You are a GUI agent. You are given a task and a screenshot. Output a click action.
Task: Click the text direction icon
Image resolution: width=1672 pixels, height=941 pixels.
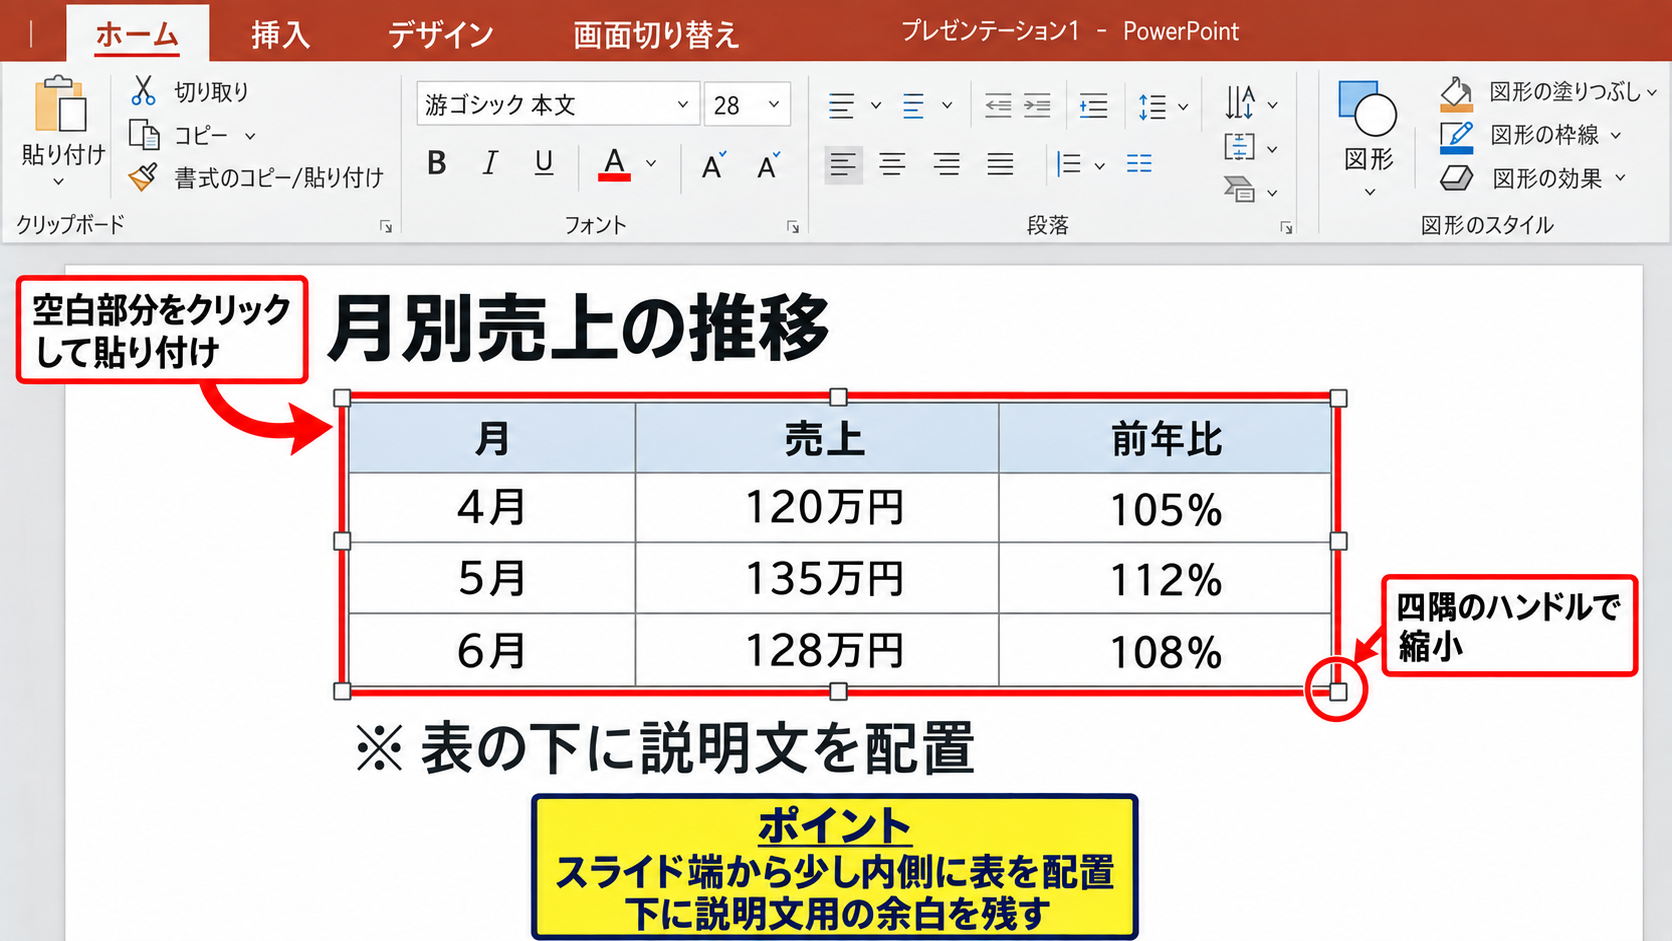[1240, 102]
